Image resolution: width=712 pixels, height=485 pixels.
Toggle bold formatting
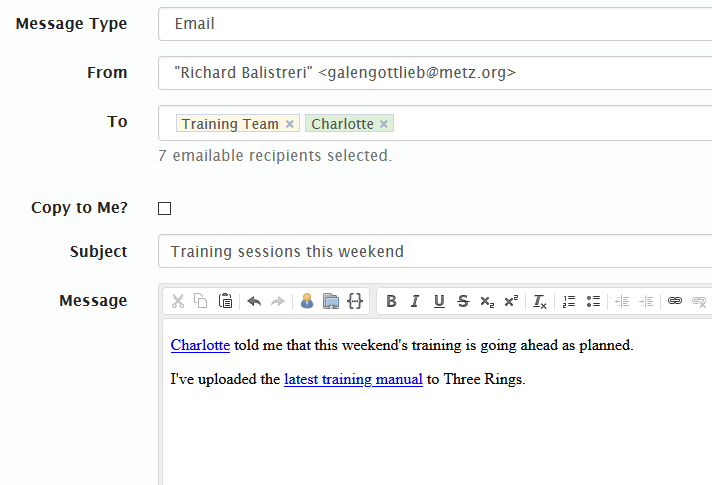pyautogui.click(x=391, y=301)
